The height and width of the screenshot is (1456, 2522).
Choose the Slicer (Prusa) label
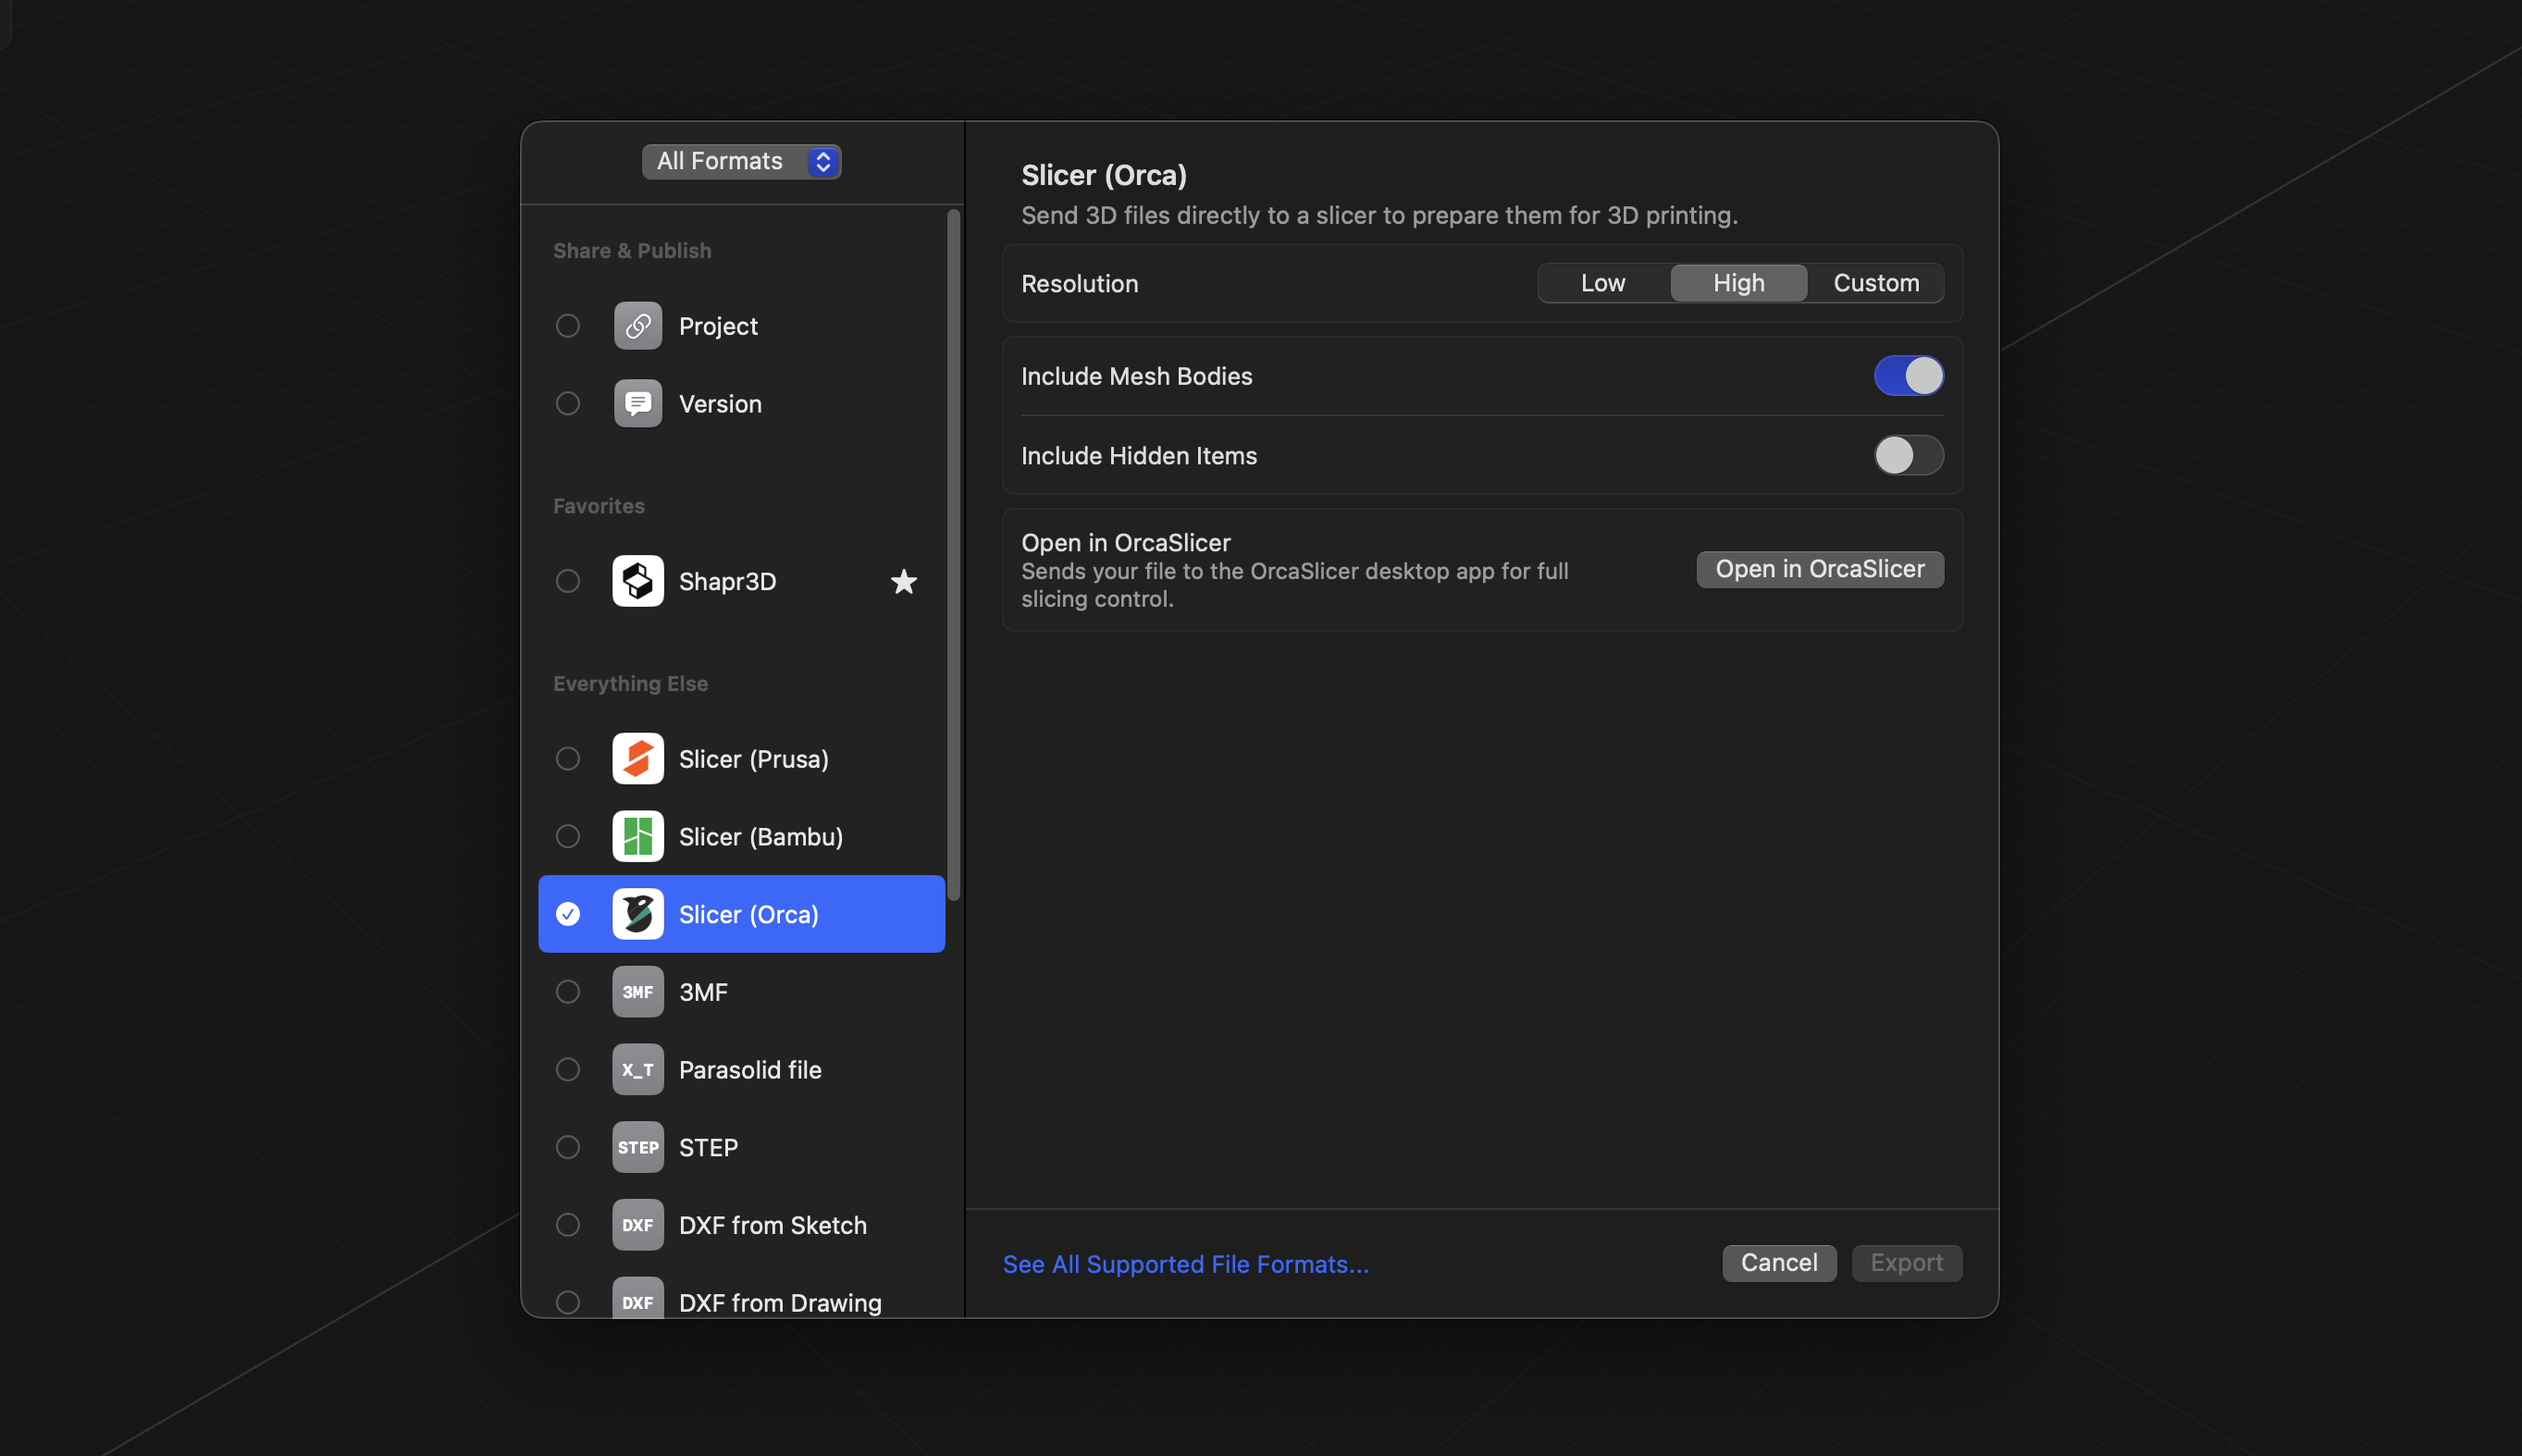[754, 759]
